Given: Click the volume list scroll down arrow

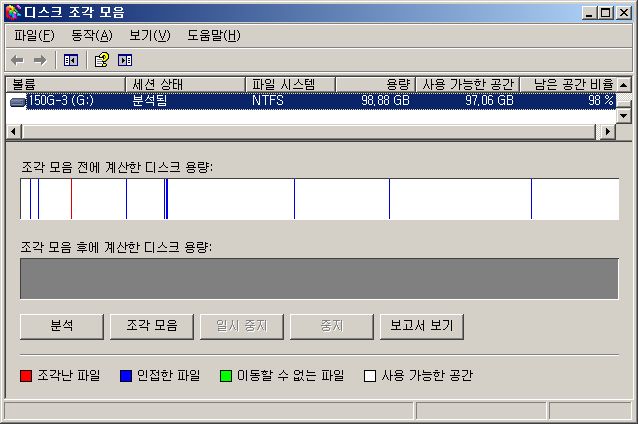Looking at the screenshot, I should tap(624, 116).
